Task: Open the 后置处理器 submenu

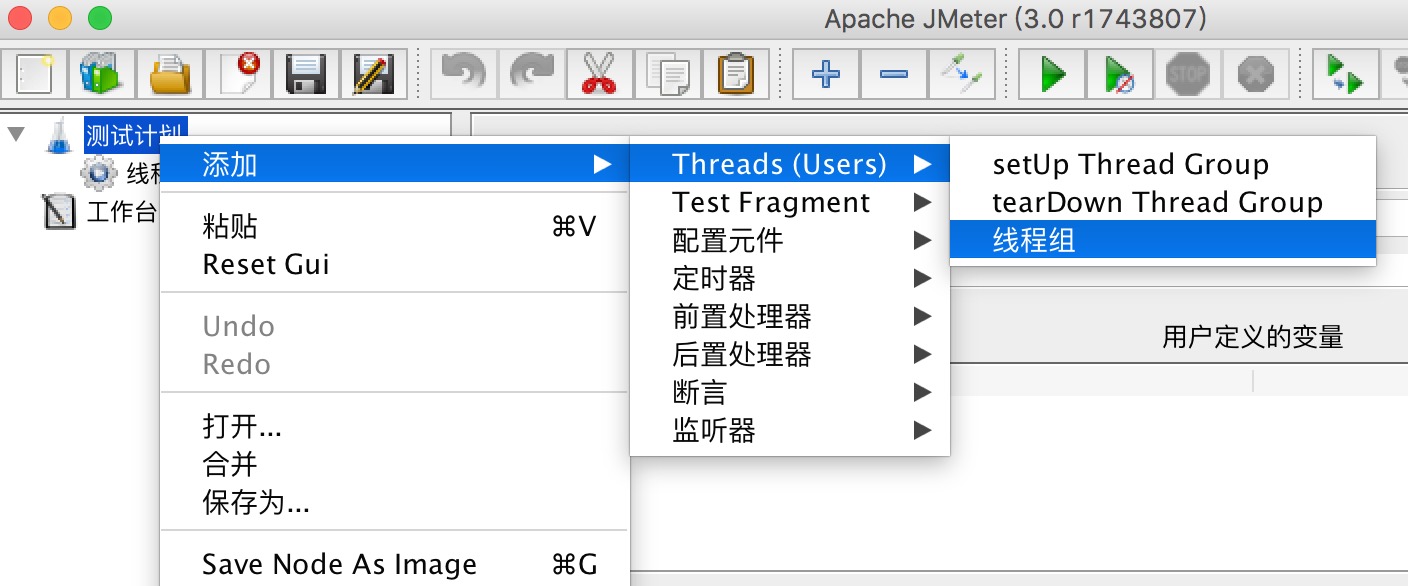Action: 790,354
